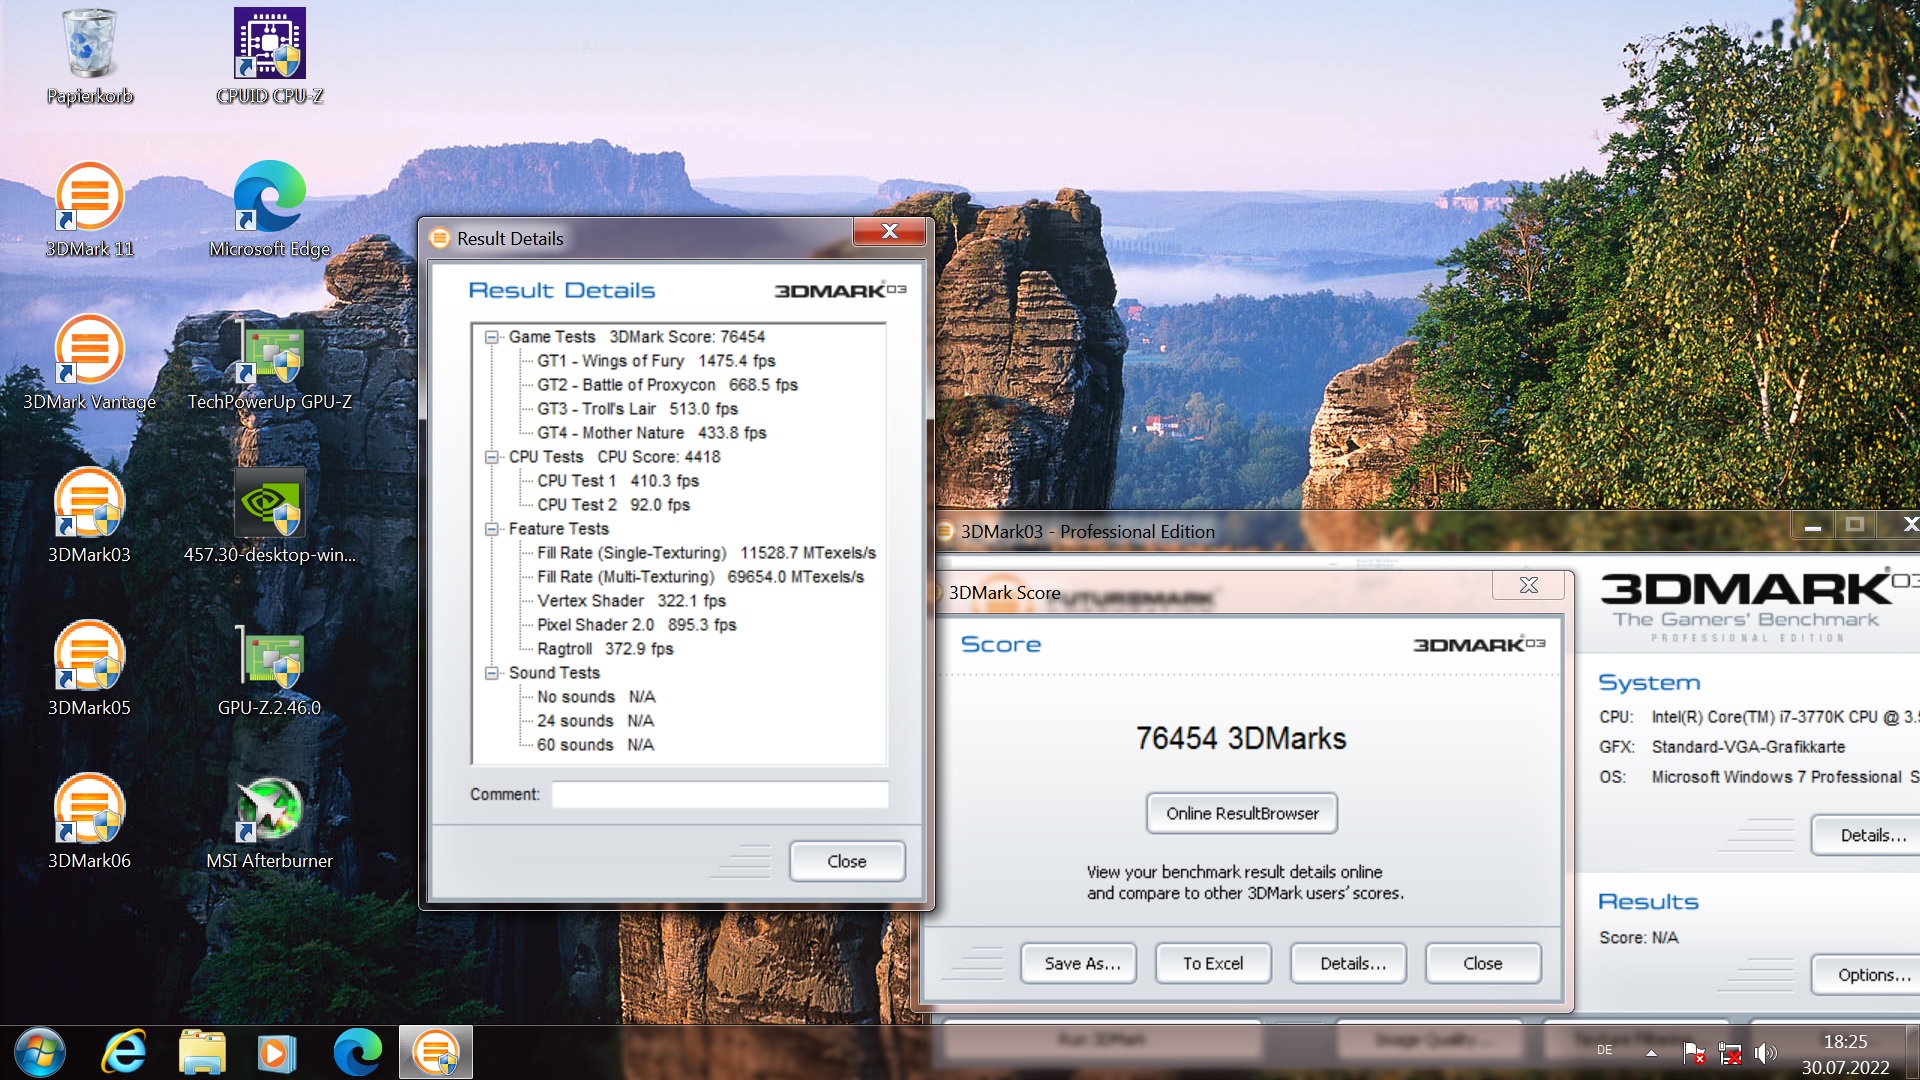Open the 3DMark Vantage desktop shortcut
Image resolution: width=1920 pixels, height=1080 pixels.
pos(89,351)
